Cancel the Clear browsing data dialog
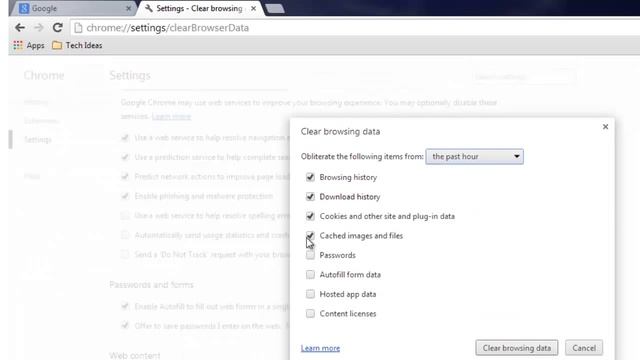640x360 pixels. (584, 348)
